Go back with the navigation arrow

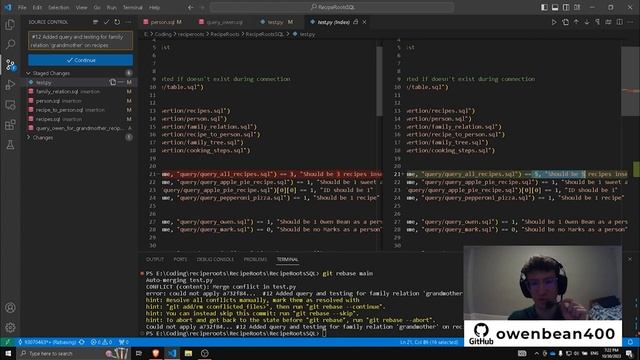191,7
